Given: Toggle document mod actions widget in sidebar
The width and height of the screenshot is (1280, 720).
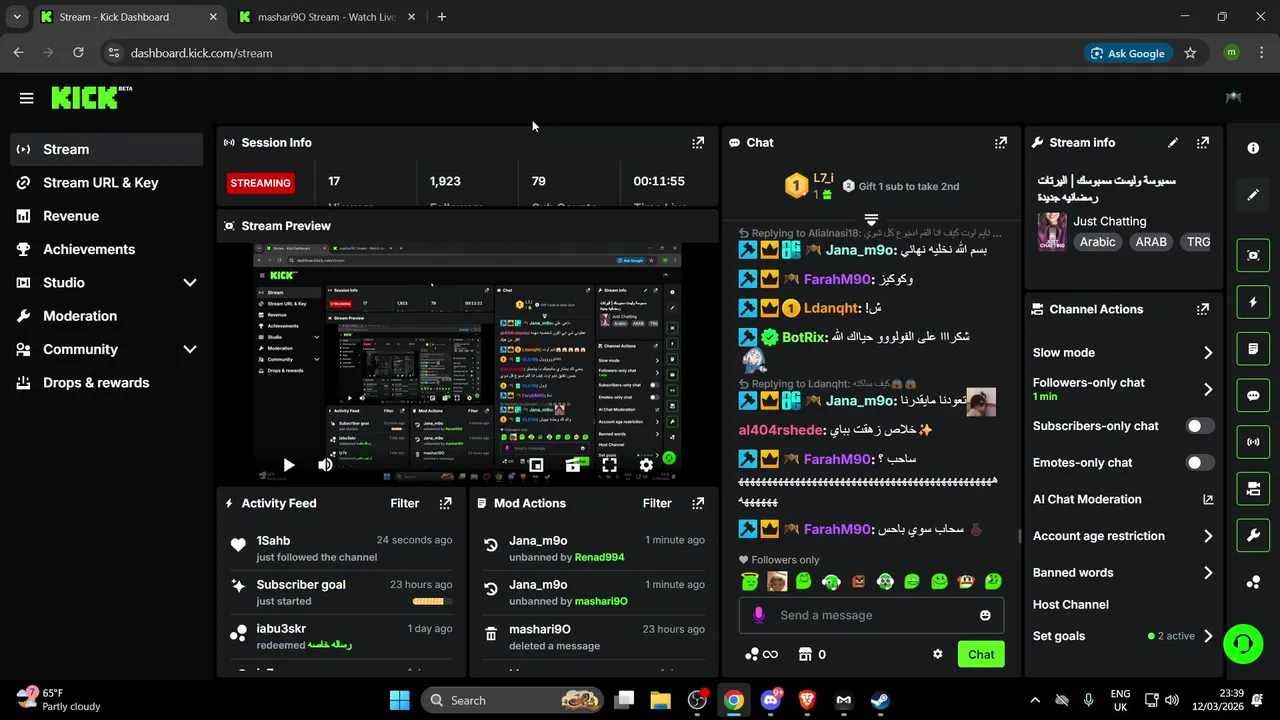Looking at the screenshot, I should tap(1253, 349).
